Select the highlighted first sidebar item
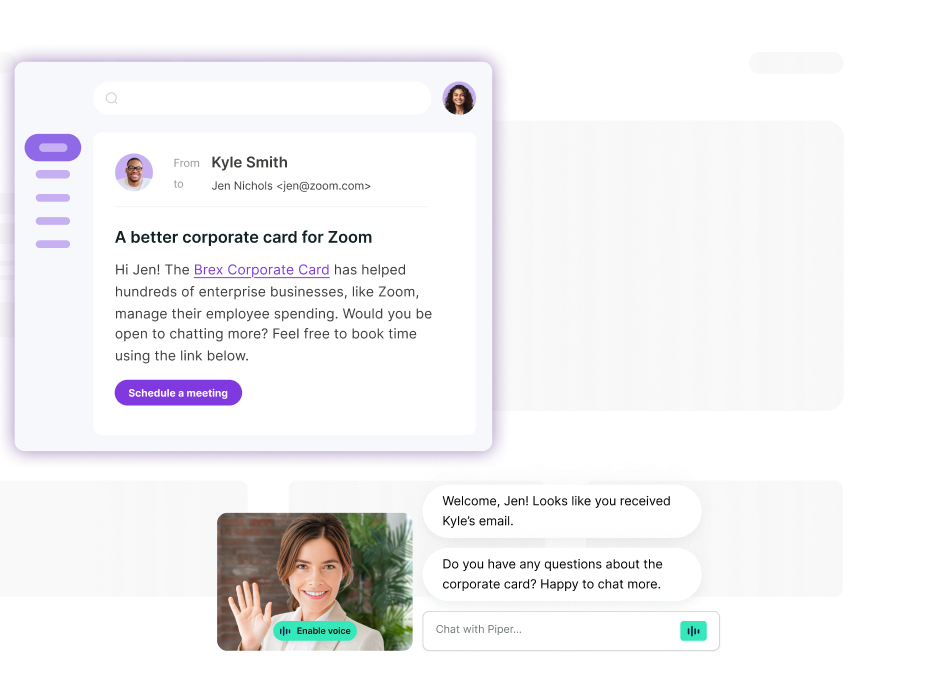 click(x=53, y=147)
